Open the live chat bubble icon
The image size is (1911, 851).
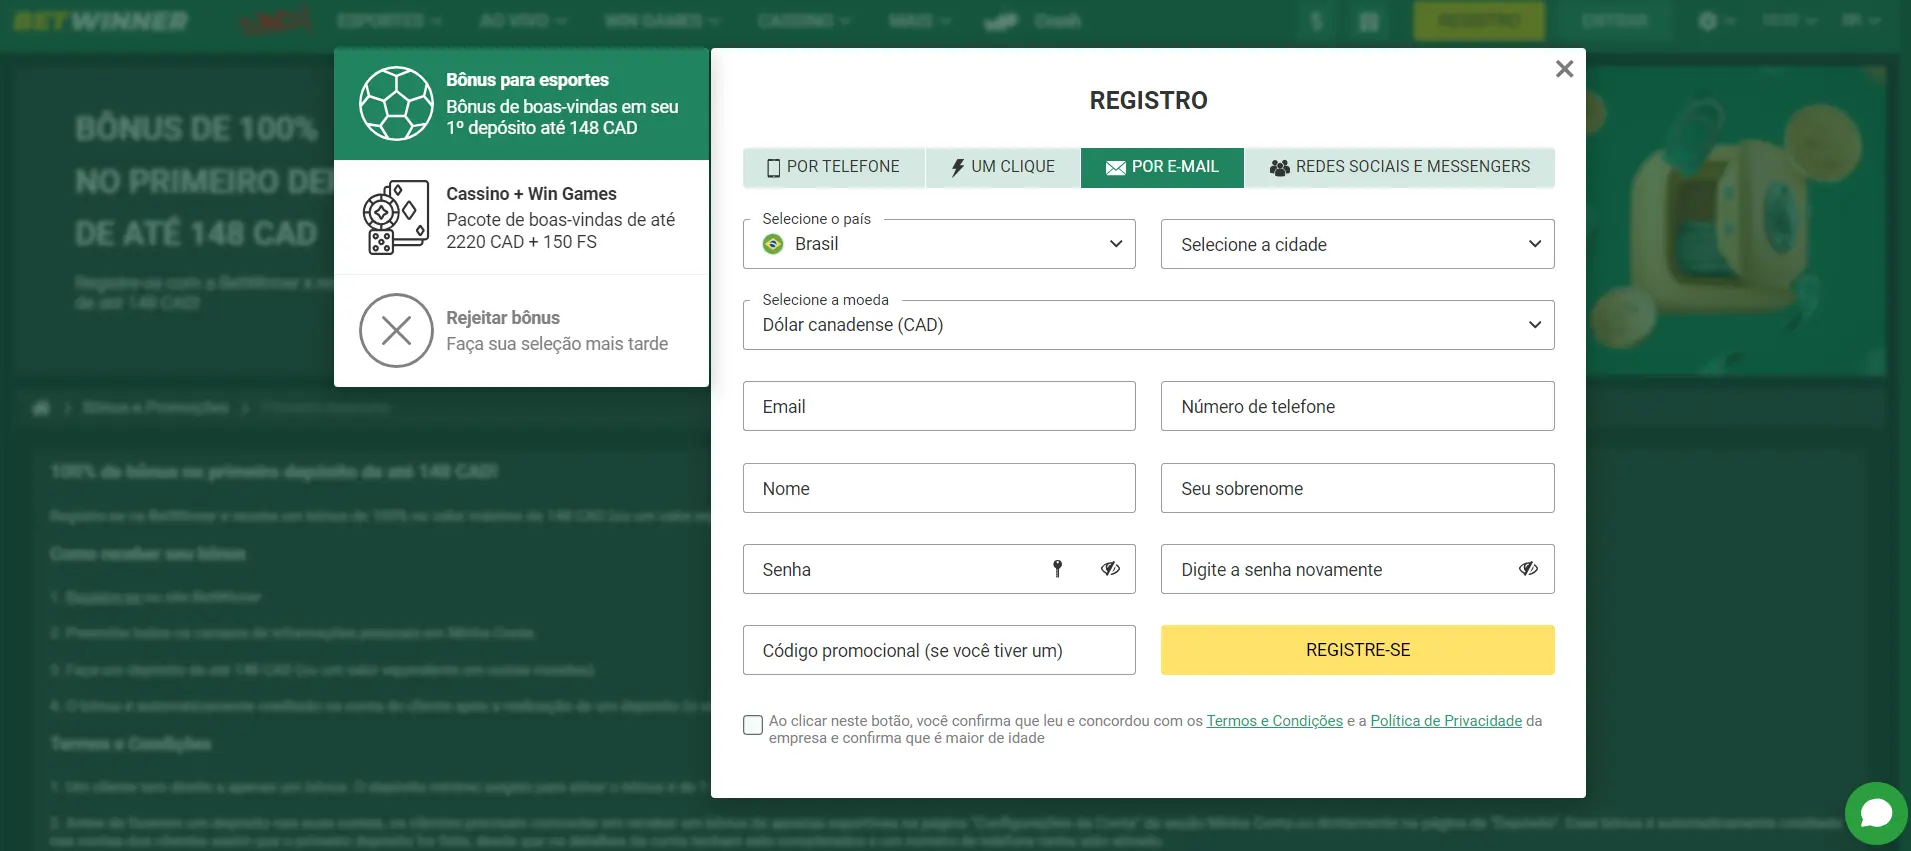click(x=1876, y=813)
